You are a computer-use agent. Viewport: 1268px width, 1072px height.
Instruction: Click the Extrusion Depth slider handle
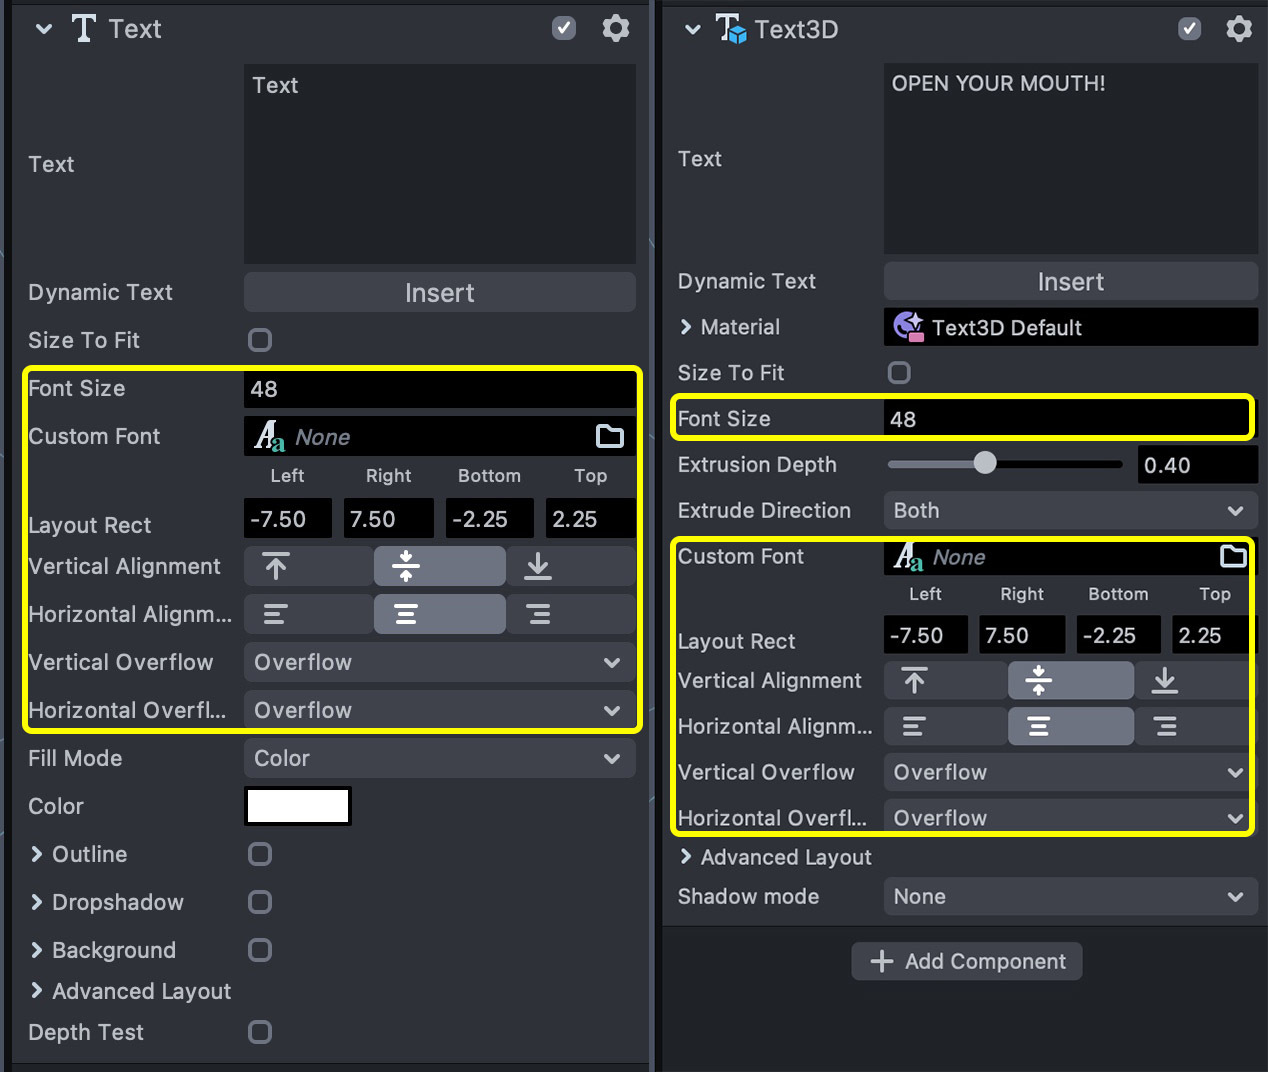(x=985, y=463)
